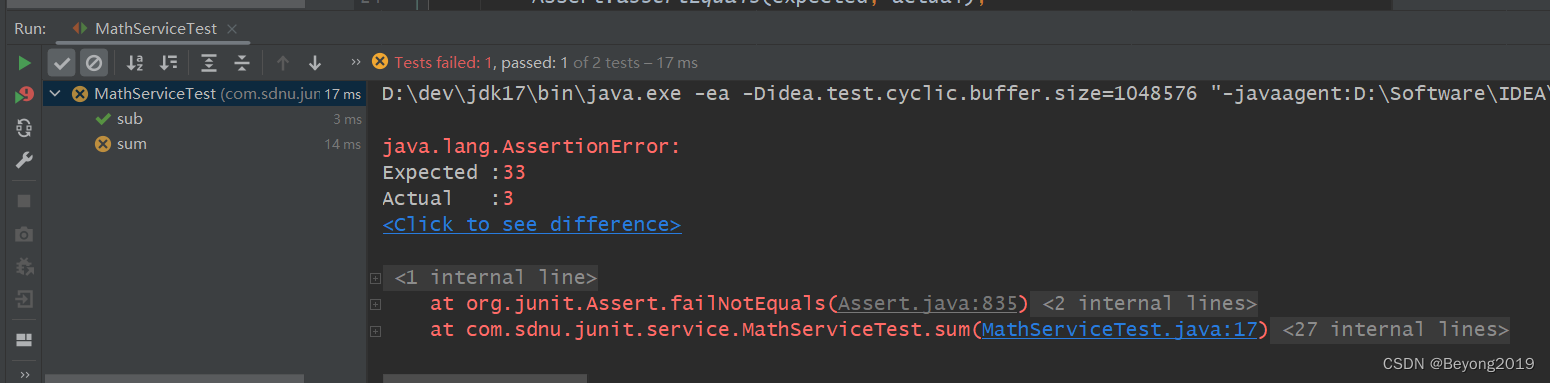This screenshot has width=1550, height=383.
Task: Toggle auto-test icon in left sidebar
Action: 24,128
